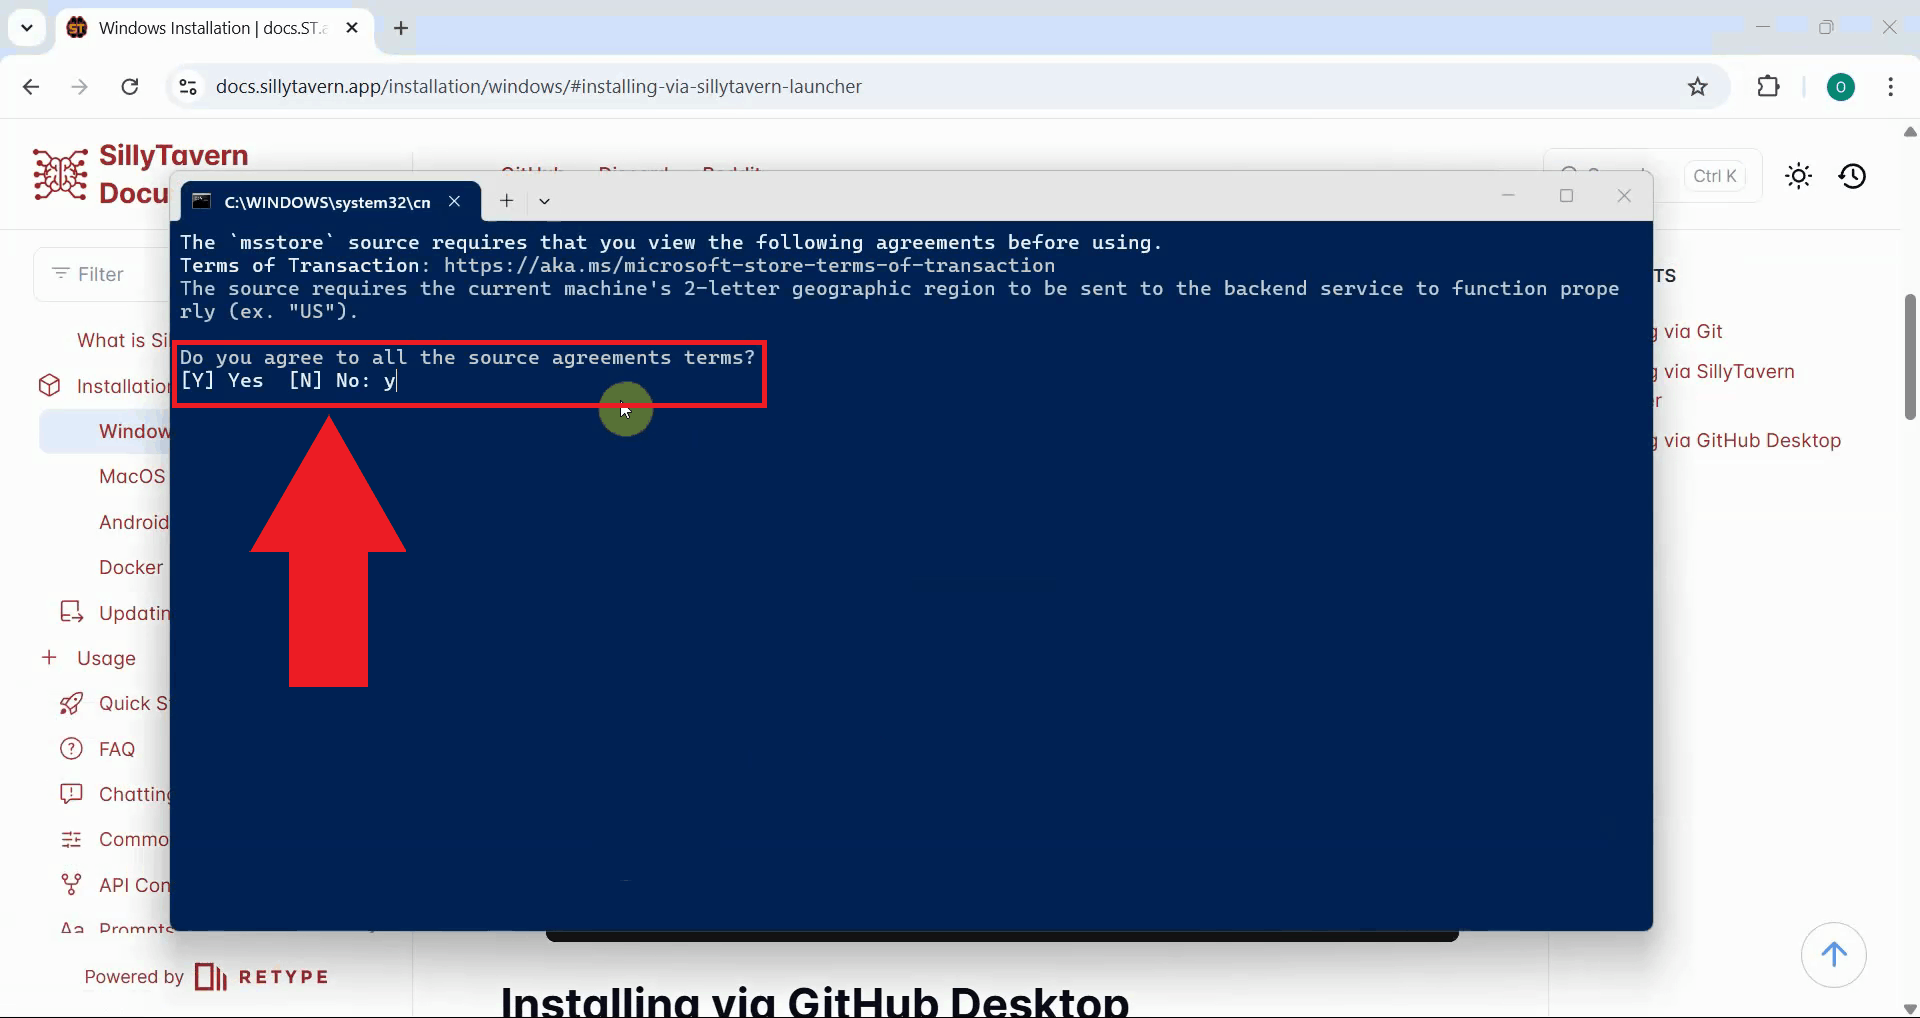Click the page vertical scrollbar thumb
Screen dimensions: 1920x1018
[x=1909, y=357]
